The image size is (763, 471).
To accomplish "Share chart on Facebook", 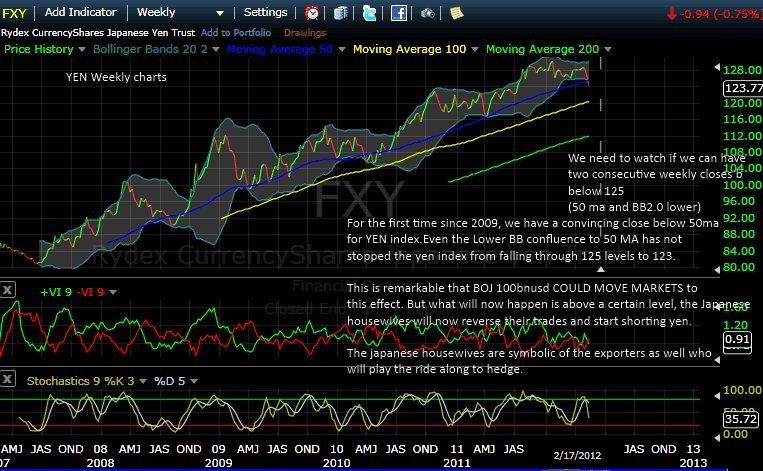I will click(399, 13).
